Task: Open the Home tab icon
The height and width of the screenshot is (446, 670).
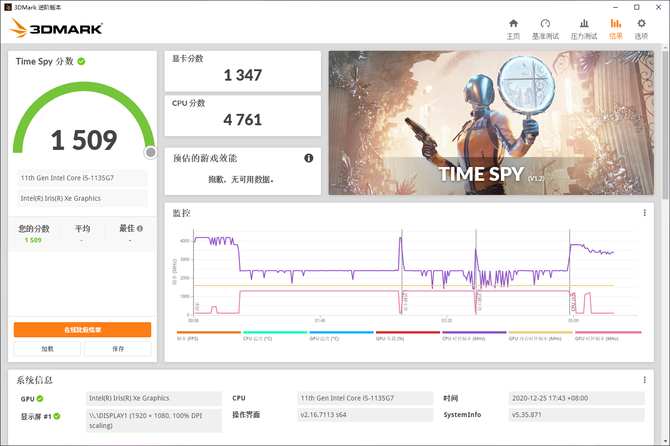Action: (513, 27)
